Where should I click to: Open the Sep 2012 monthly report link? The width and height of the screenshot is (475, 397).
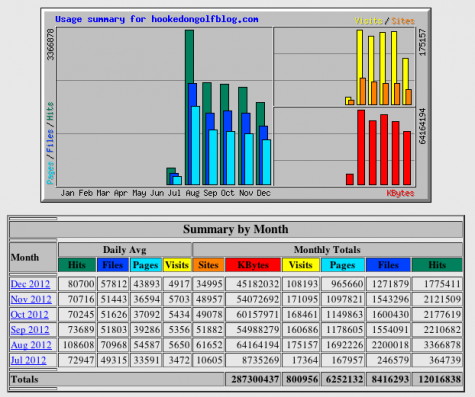[x=30, y=330]
